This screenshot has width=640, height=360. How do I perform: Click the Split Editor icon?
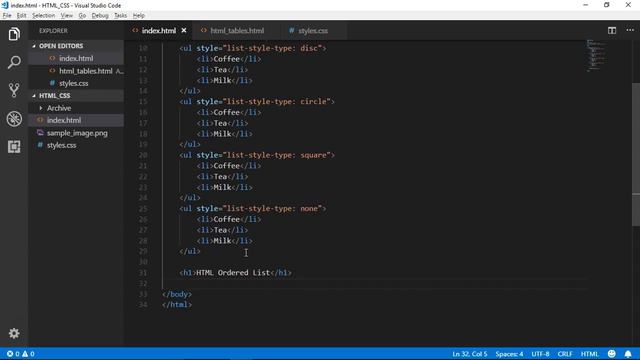click(x=612, y=31)
